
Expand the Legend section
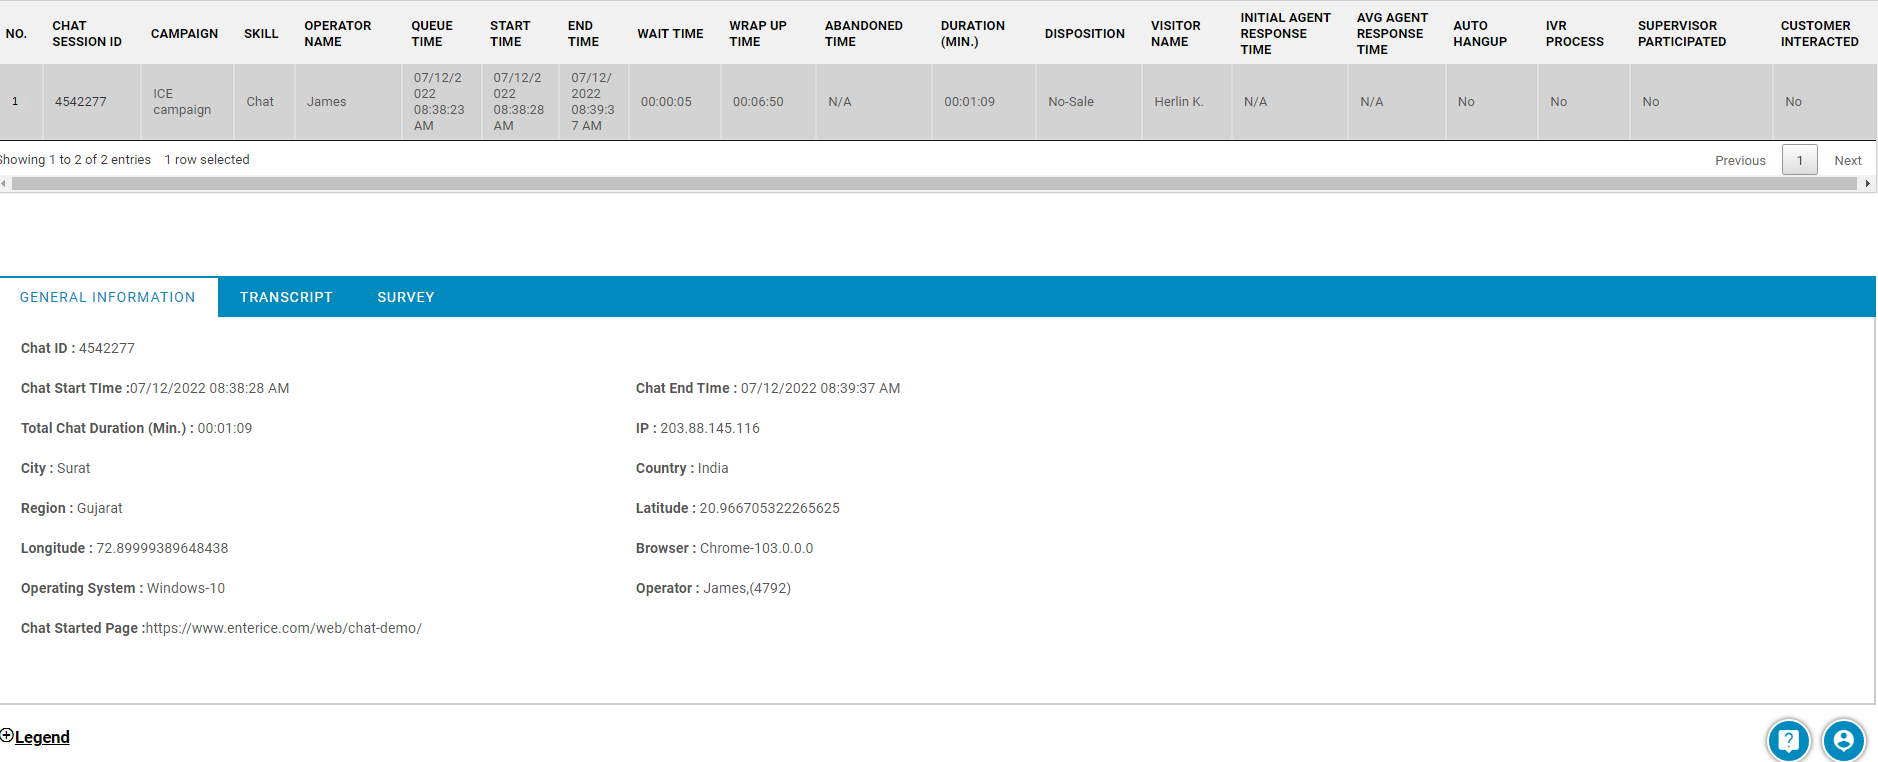click(x=42, y=737)
